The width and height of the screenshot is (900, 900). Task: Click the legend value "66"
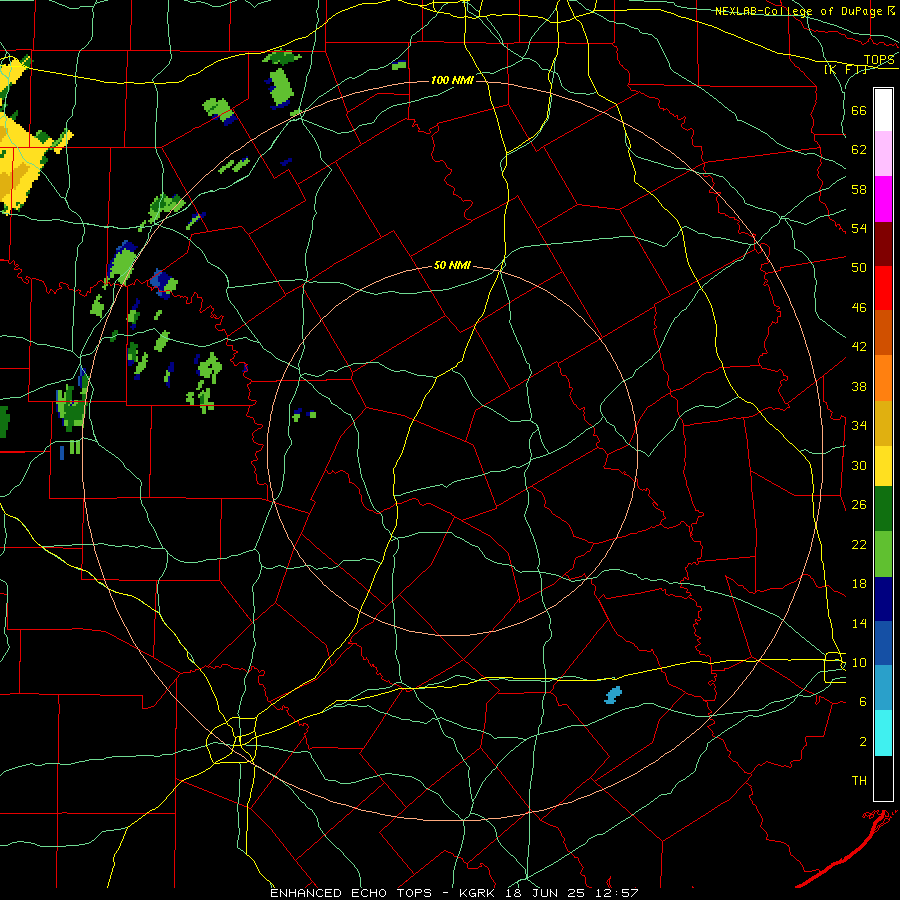(x=859, y=110)
